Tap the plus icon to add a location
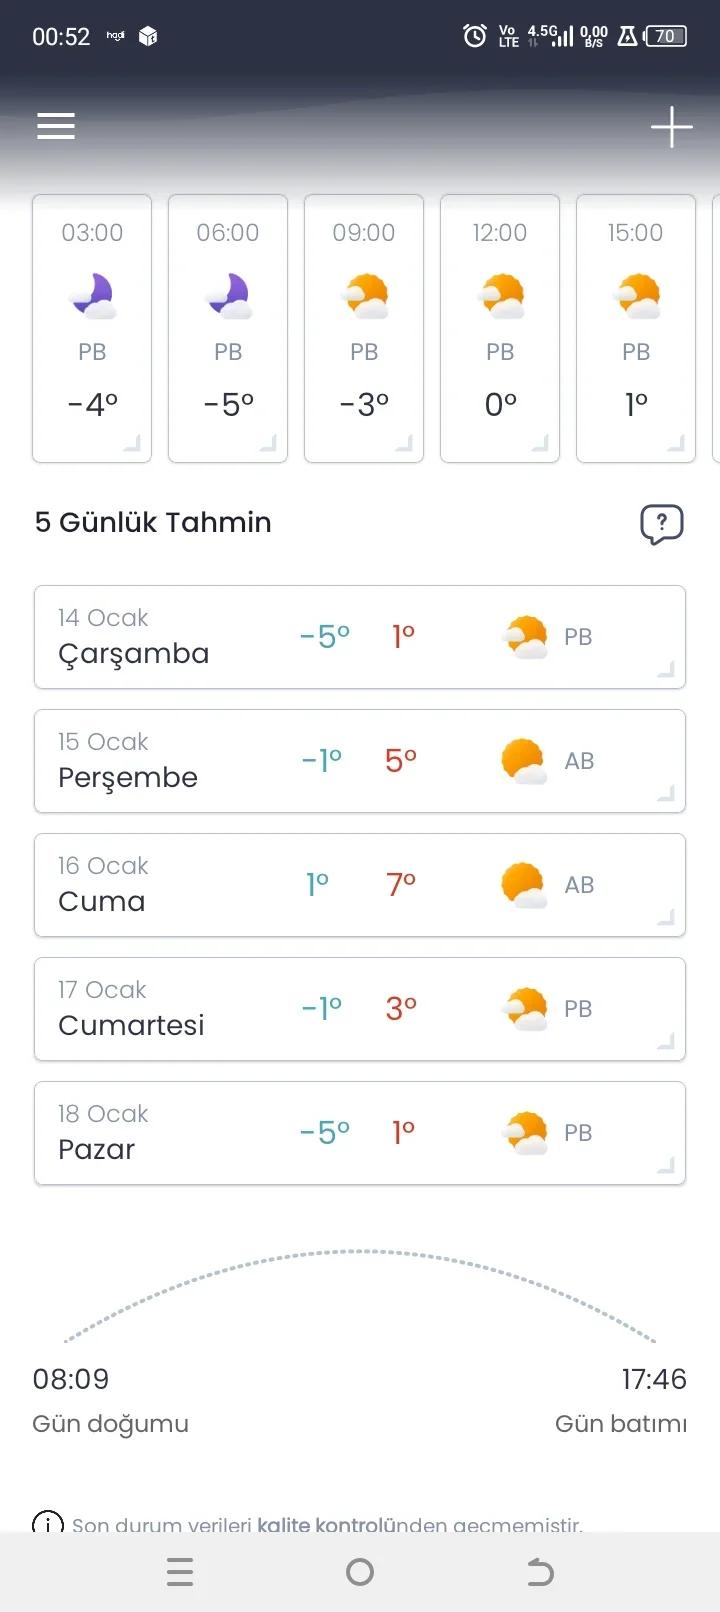The image size is (720, 1612). click(671, 127)
